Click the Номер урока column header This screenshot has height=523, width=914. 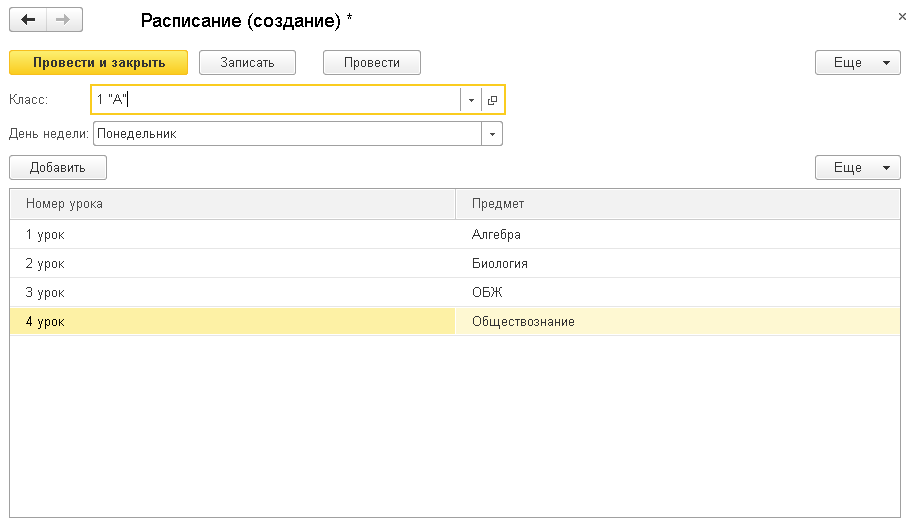click(x=232, y=203)
